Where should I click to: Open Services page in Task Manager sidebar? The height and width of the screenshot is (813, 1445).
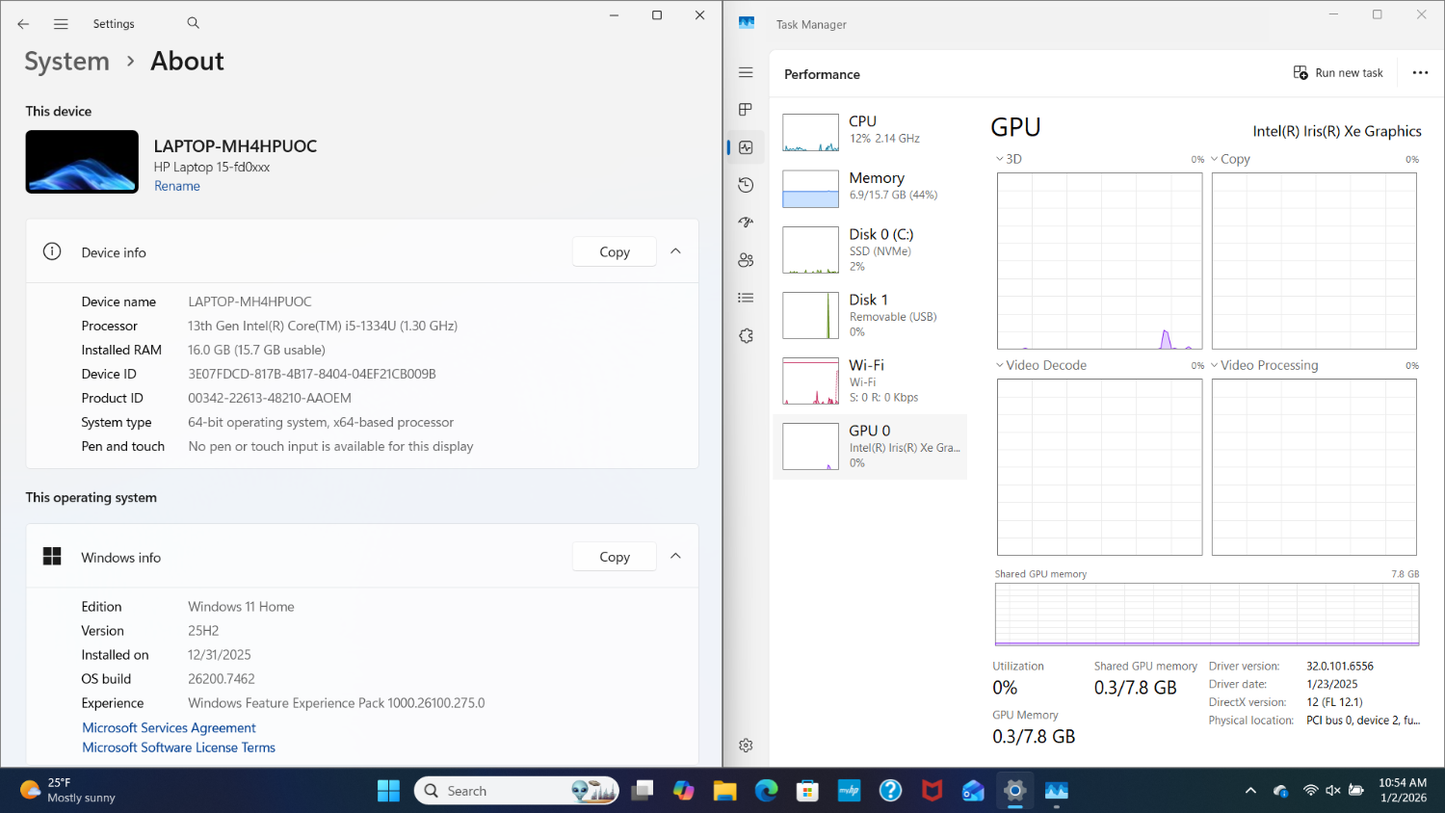746,336
